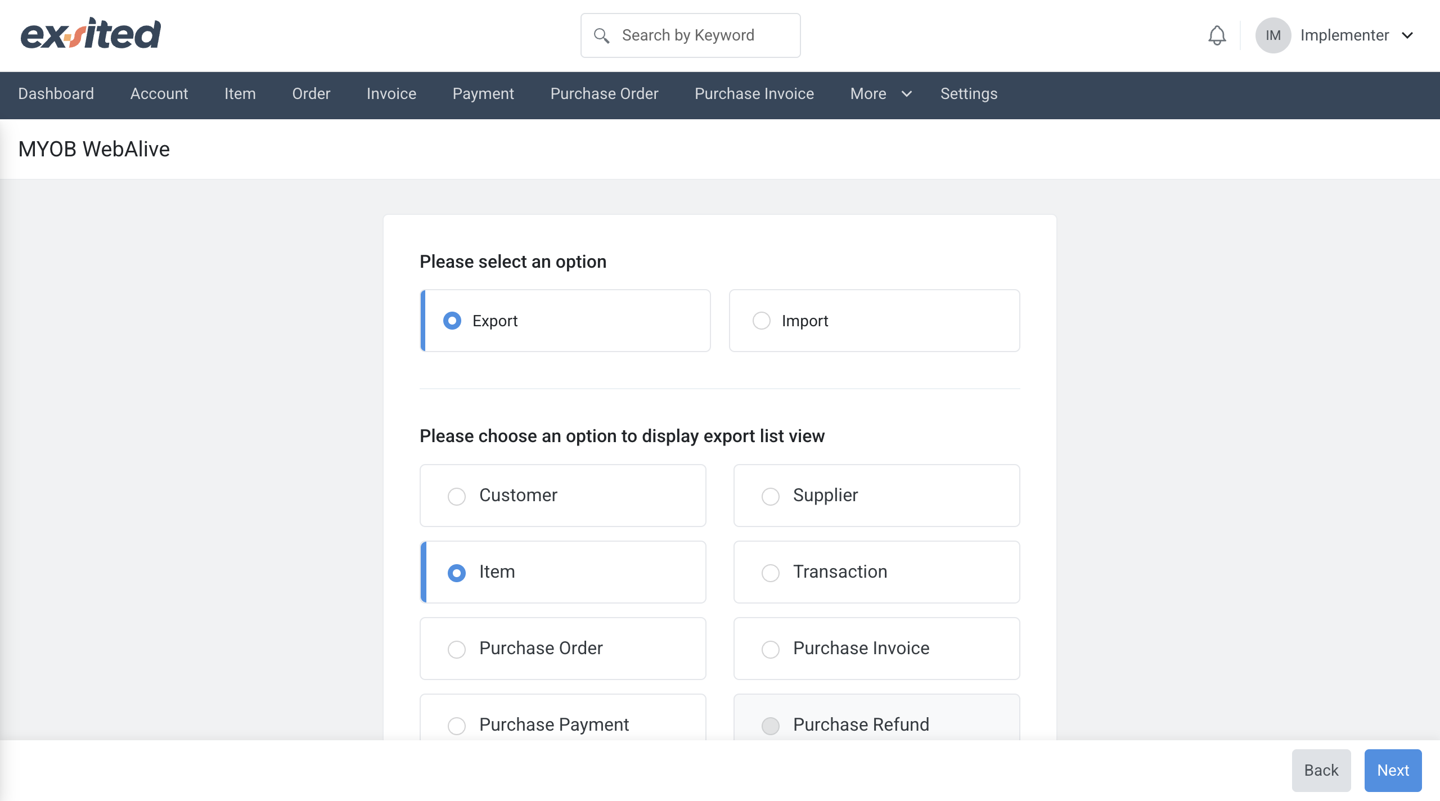Open the Order menu
This screenshot has height=801, width=1440.
click(311, 94)
